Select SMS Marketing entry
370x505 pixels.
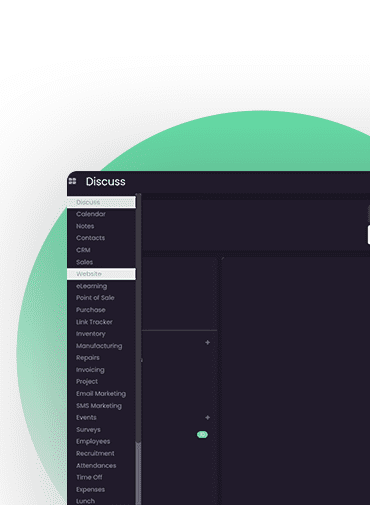click(x=99, y=406)
